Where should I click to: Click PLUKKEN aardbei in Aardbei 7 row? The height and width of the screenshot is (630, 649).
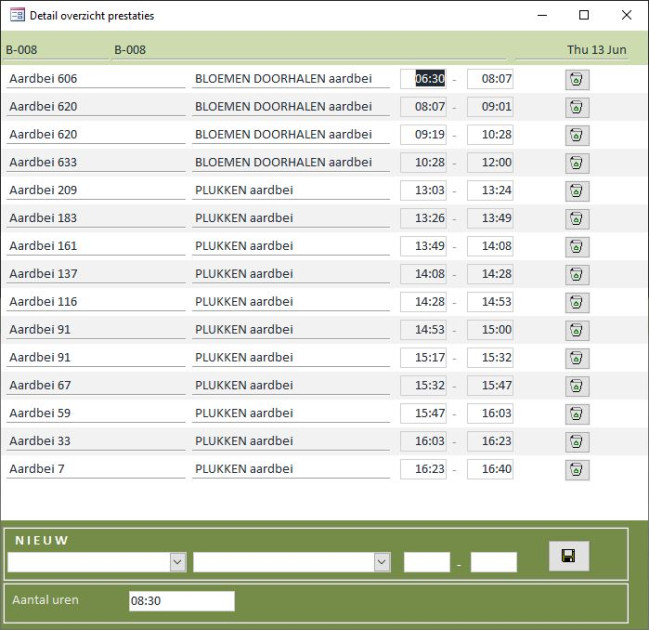(x=291, y=469)
